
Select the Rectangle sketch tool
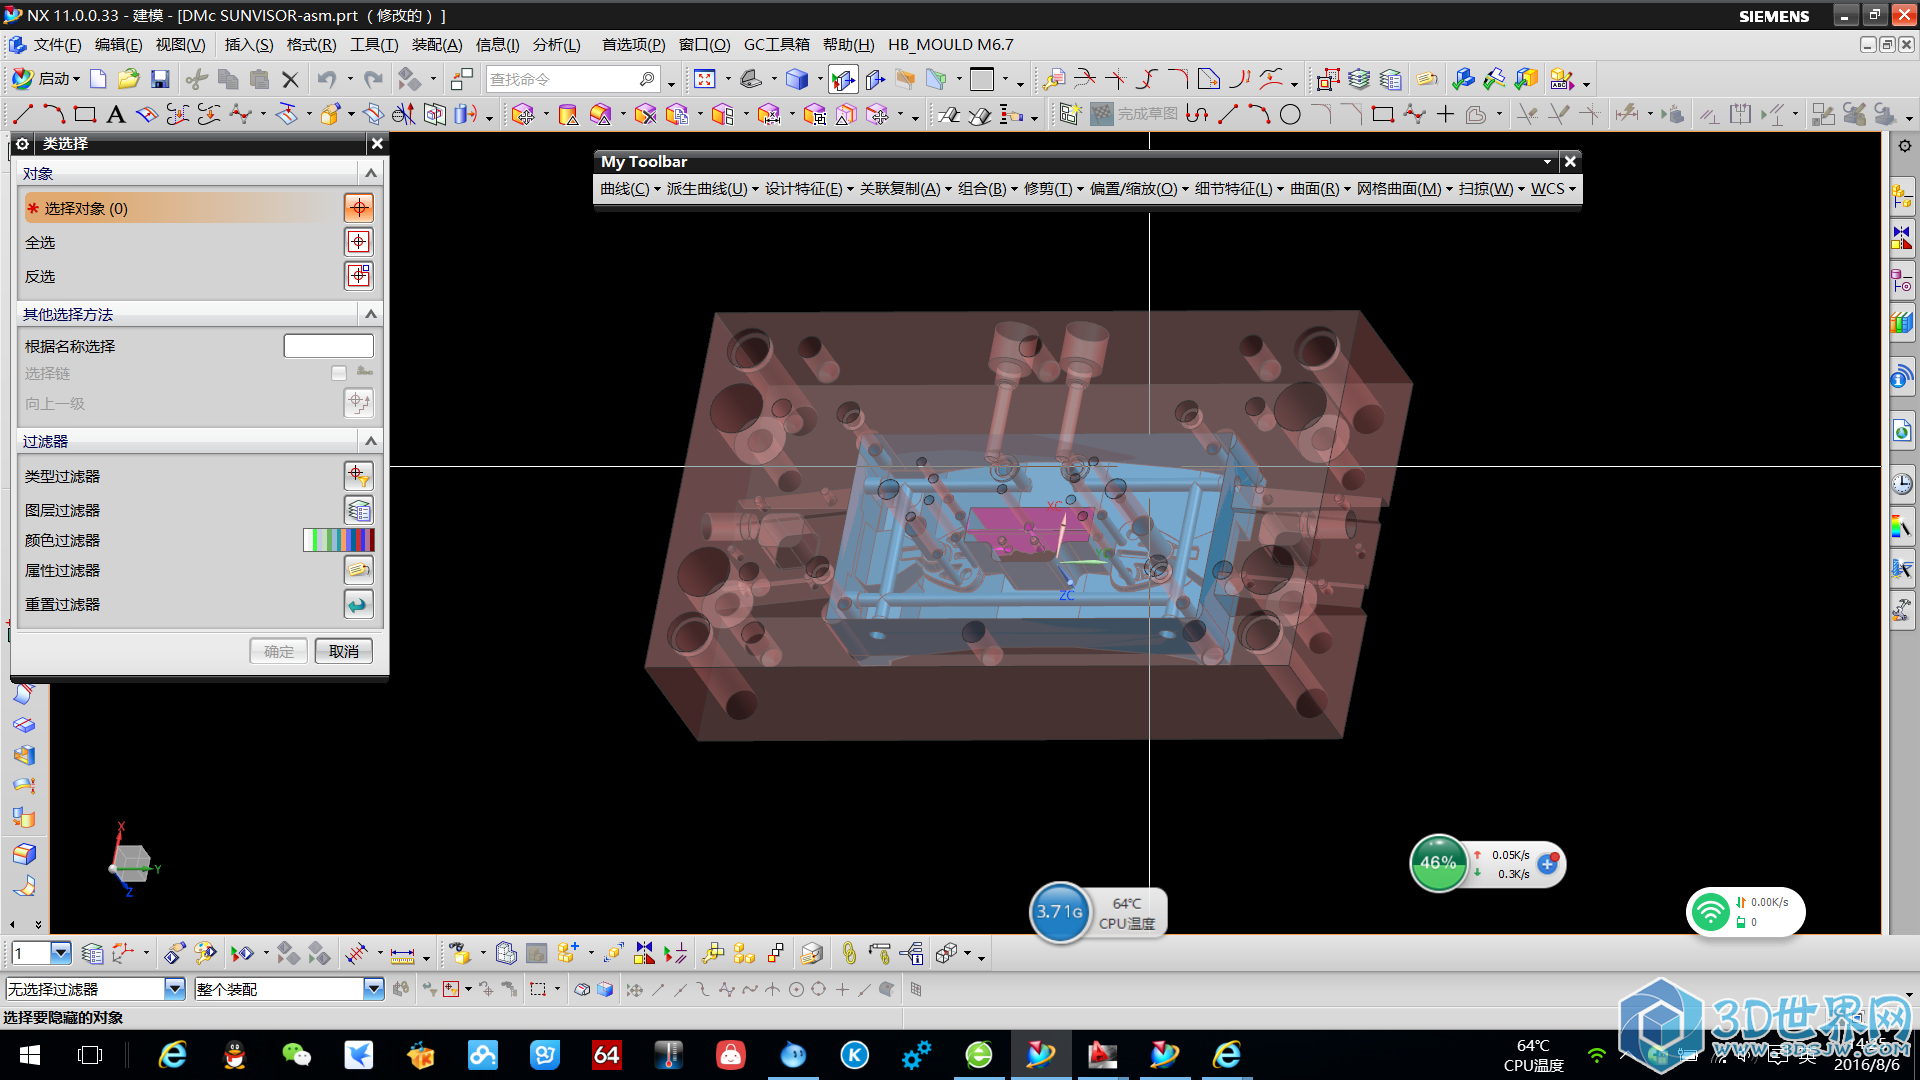[x=85, y=114]
